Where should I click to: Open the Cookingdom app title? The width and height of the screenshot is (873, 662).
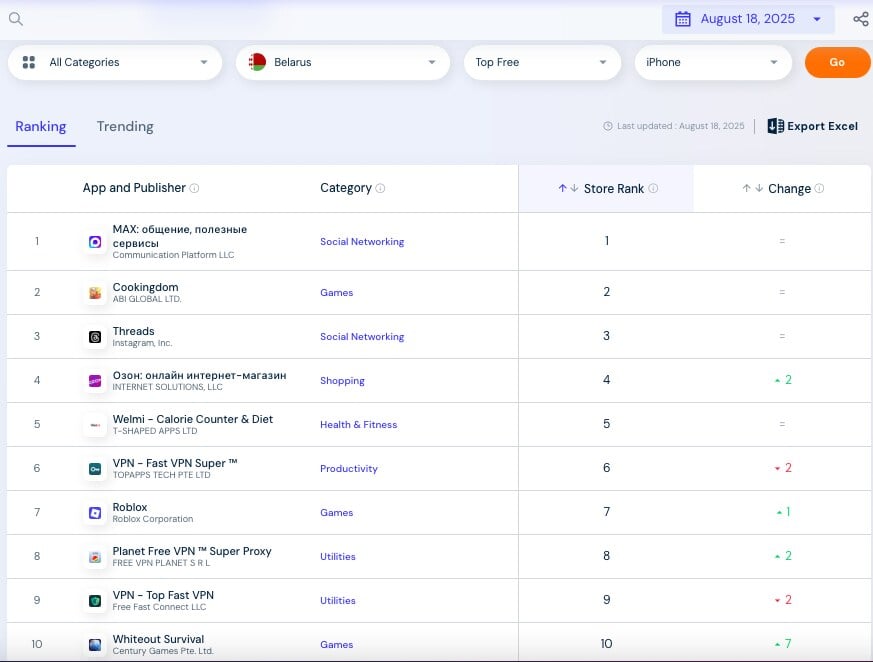tap(145, 287)
